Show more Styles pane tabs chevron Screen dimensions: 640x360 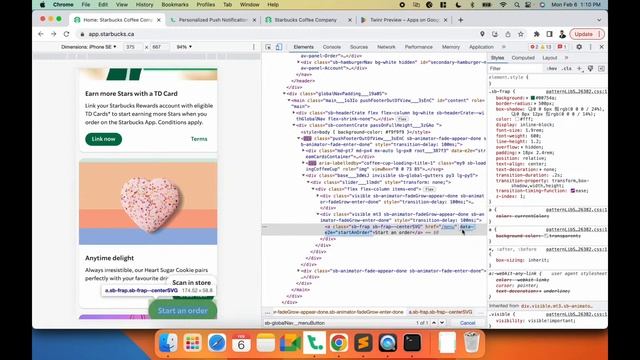(566, 58)
